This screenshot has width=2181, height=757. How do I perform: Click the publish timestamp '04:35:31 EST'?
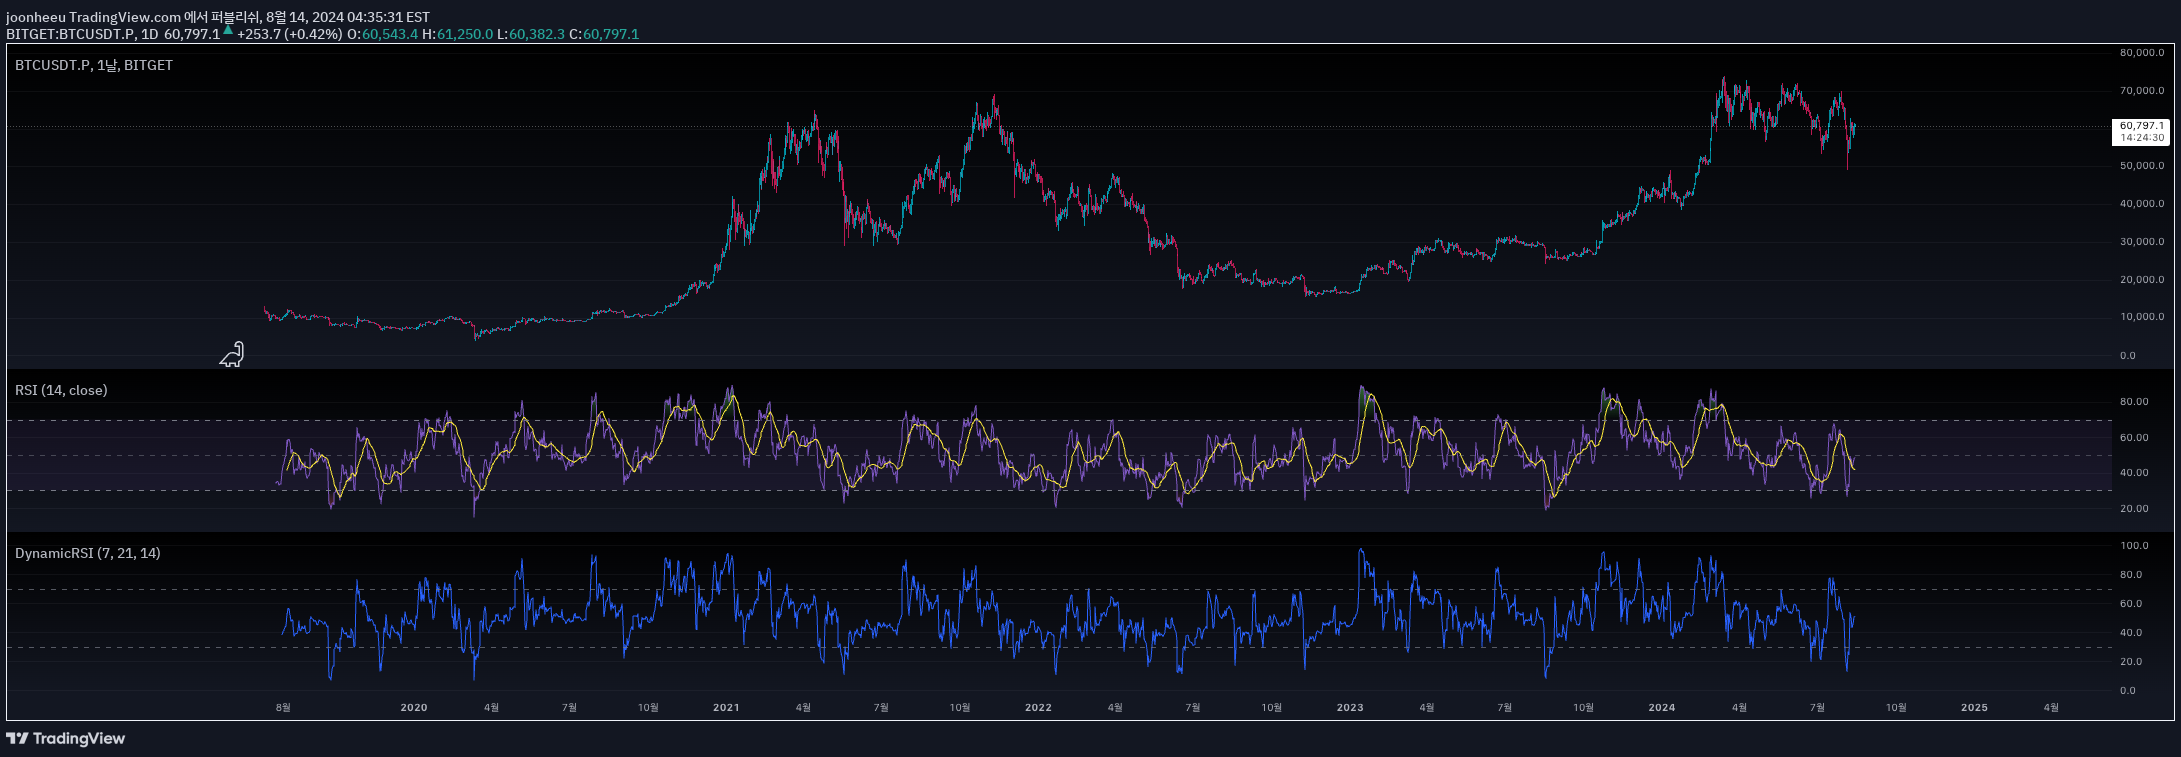pos(389,17)
